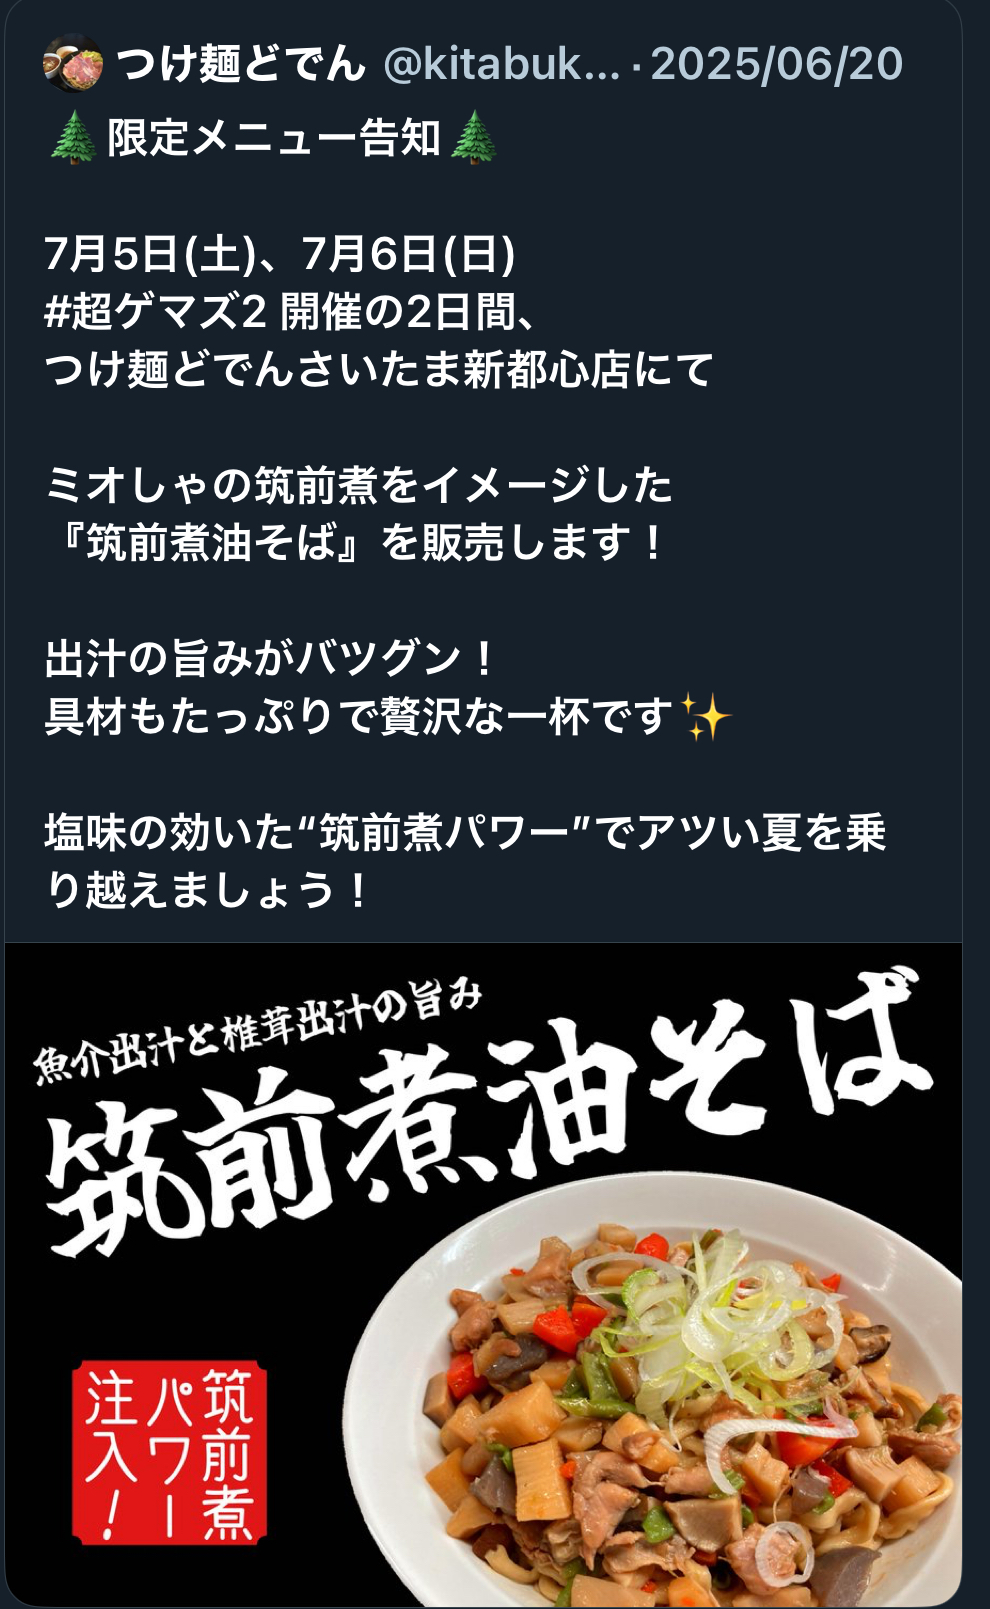Tap the sparkles emoji after 一杯です
990x1609 pixels.
pyautogui.click(x=706, y=716)
